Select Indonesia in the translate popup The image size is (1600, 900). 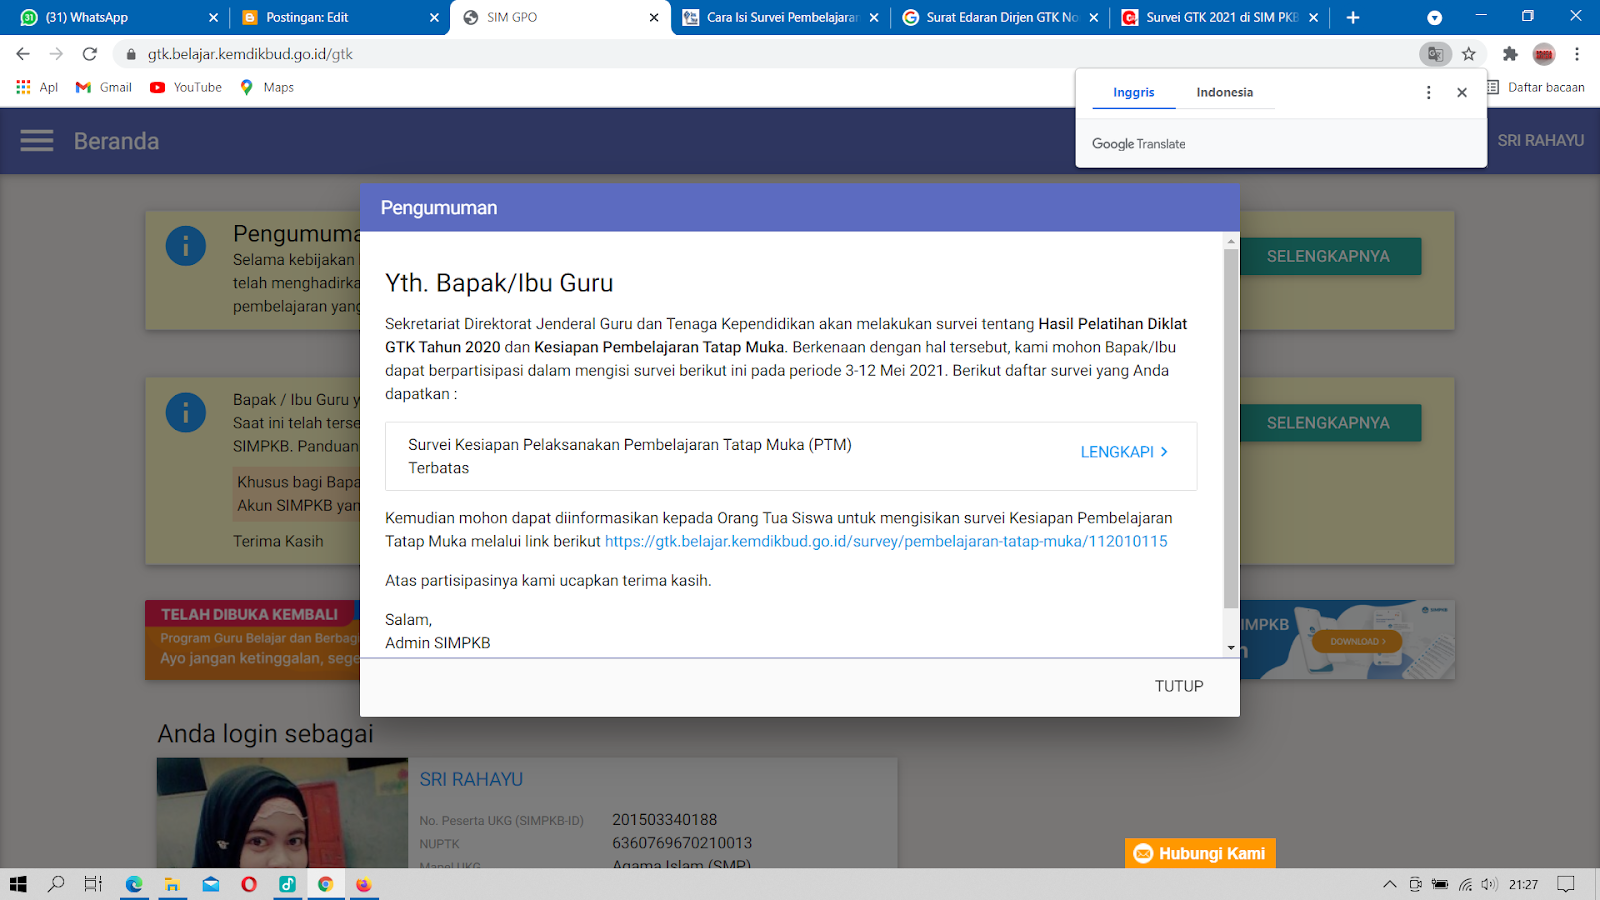coord(1224,92)
